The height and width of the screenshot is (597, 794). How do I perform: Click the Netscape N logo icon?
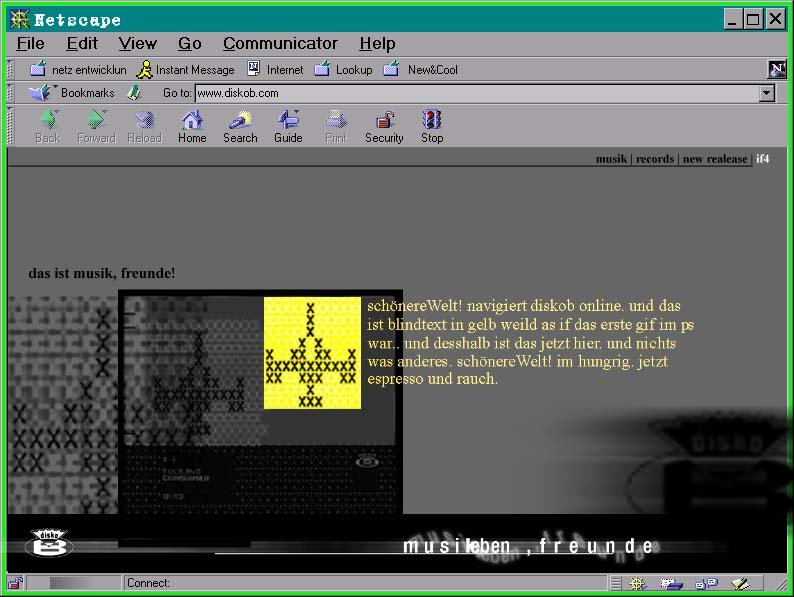pyautogui.click(x=776, y=69)
